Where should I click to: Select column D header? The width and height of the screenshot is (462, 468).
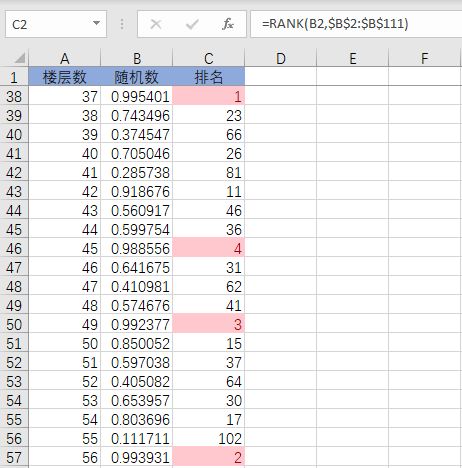pos(281,58)
